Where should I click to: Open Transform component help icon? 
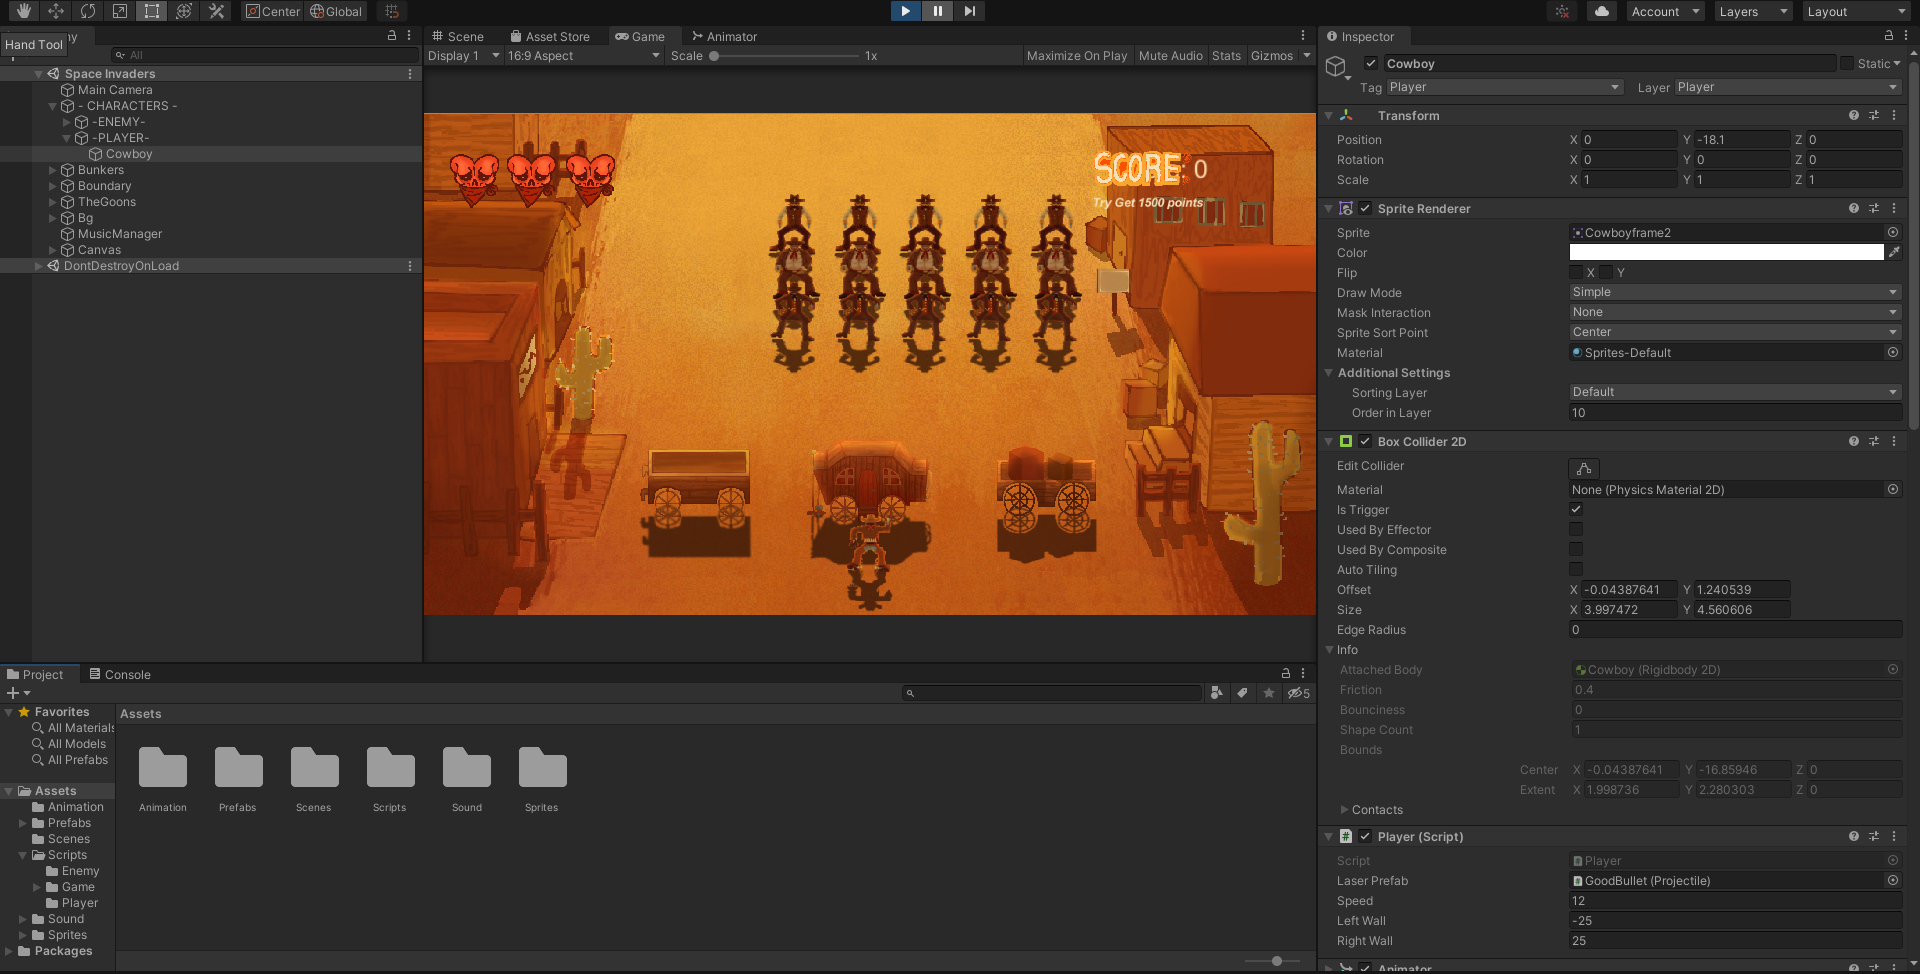(1854, 115)
